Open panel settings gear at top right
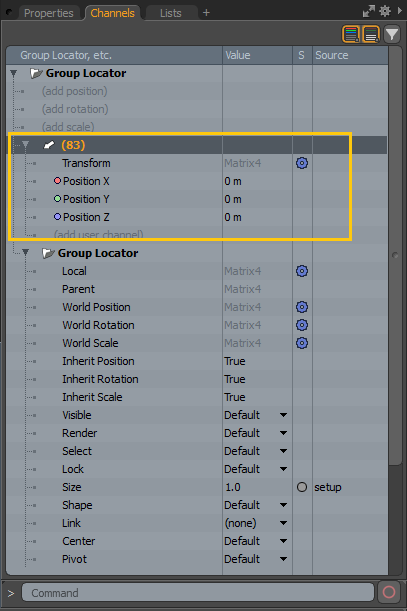 385,11
